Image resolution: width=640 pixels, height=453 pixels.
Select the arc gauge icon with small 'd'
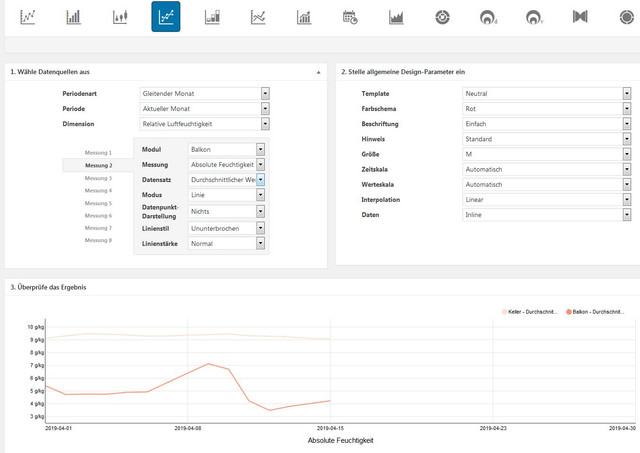click(488, 17)
